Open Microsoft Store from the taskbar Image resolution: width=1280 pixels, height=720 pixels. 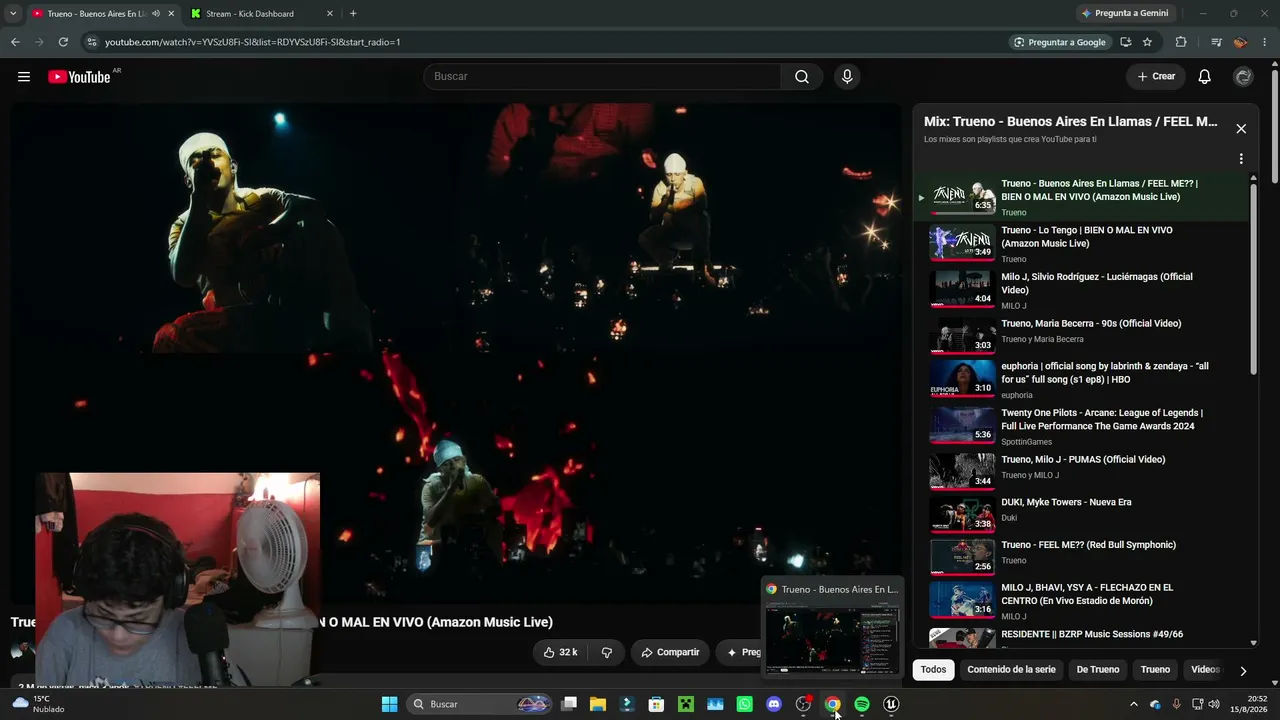click(657, 705)
